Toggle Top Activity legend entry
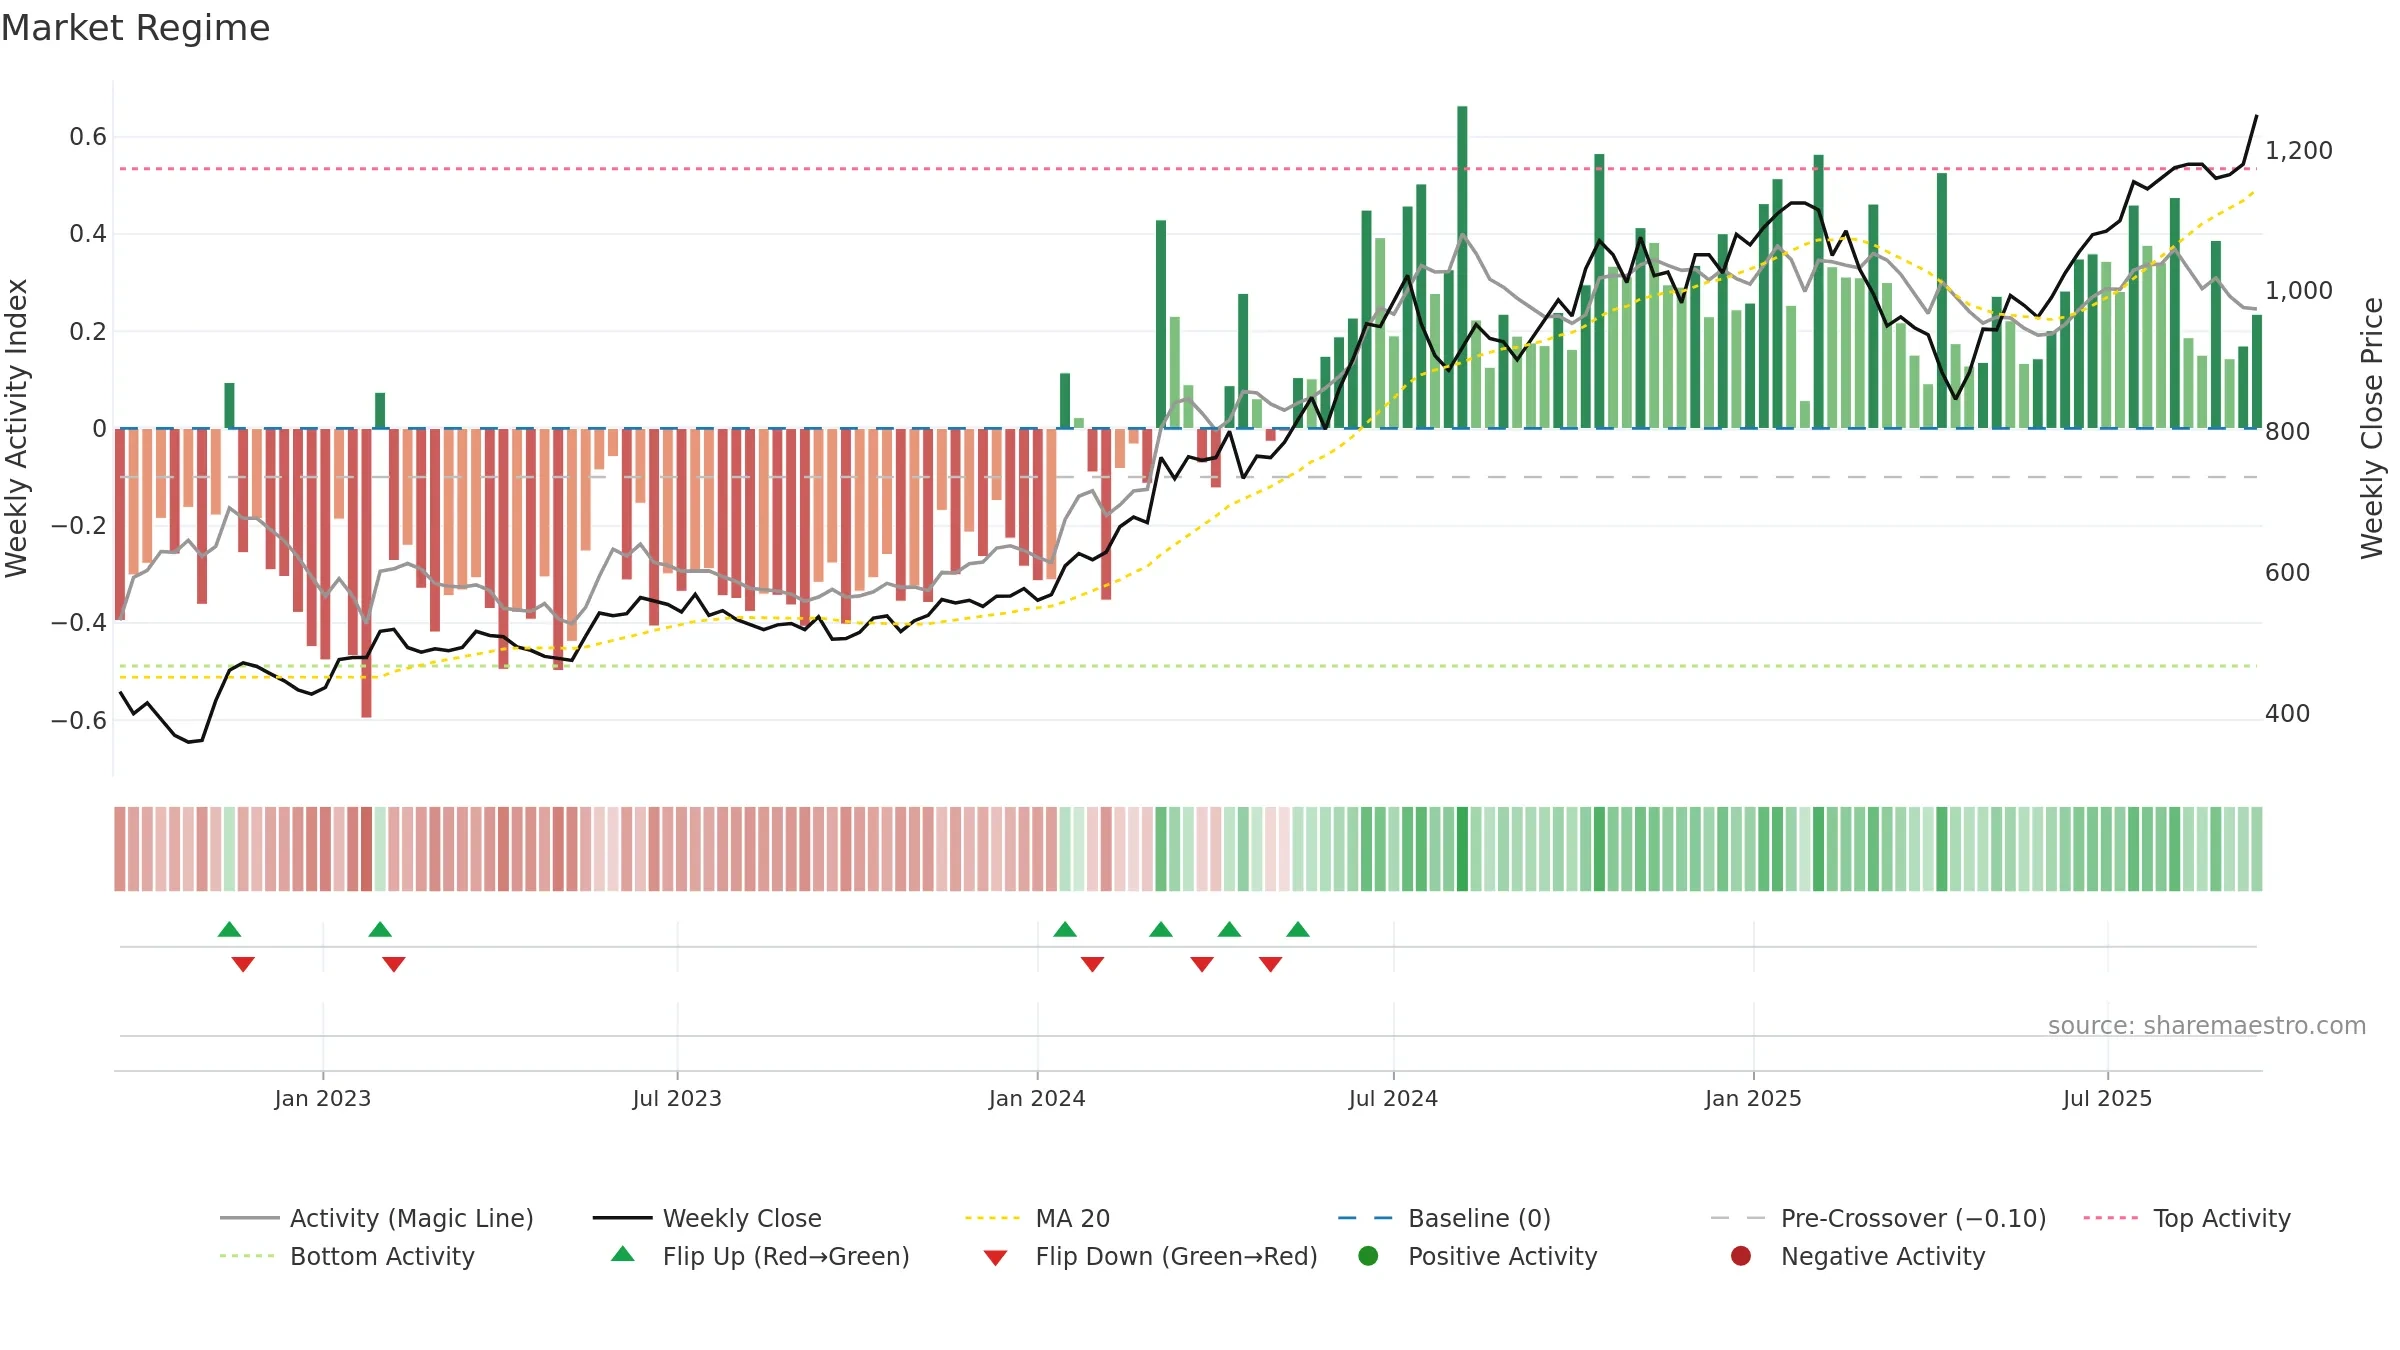 coord(2187,1218)
